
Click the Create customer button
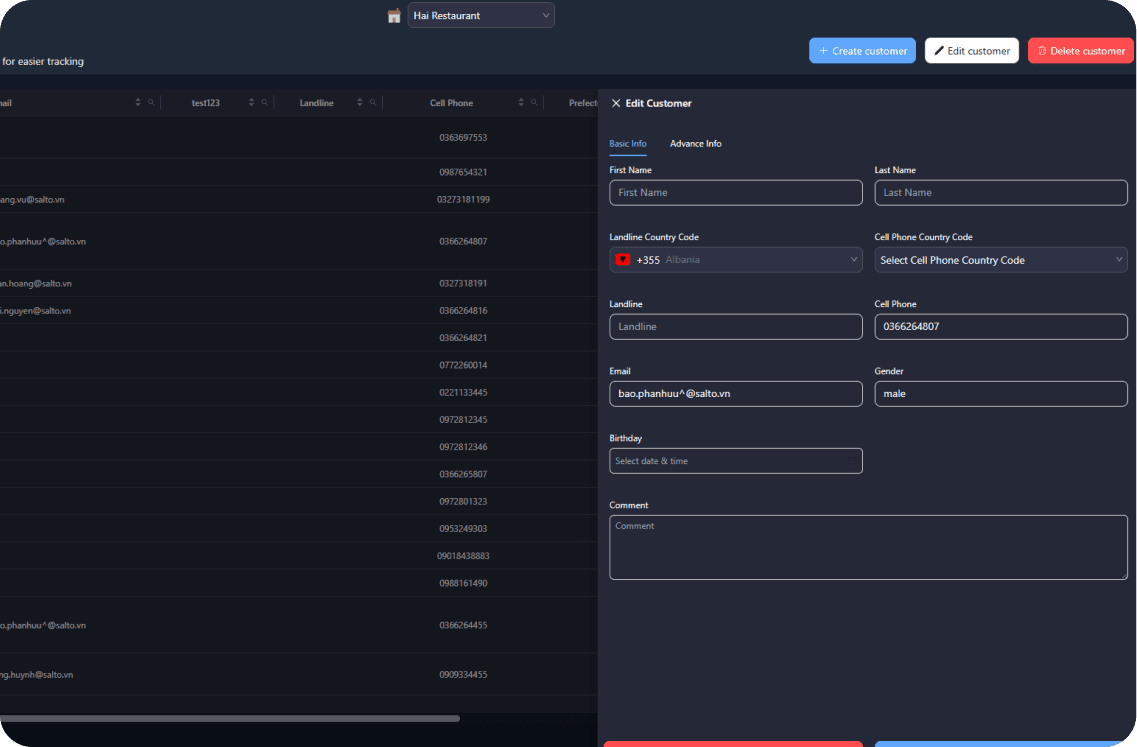point(862,51)
